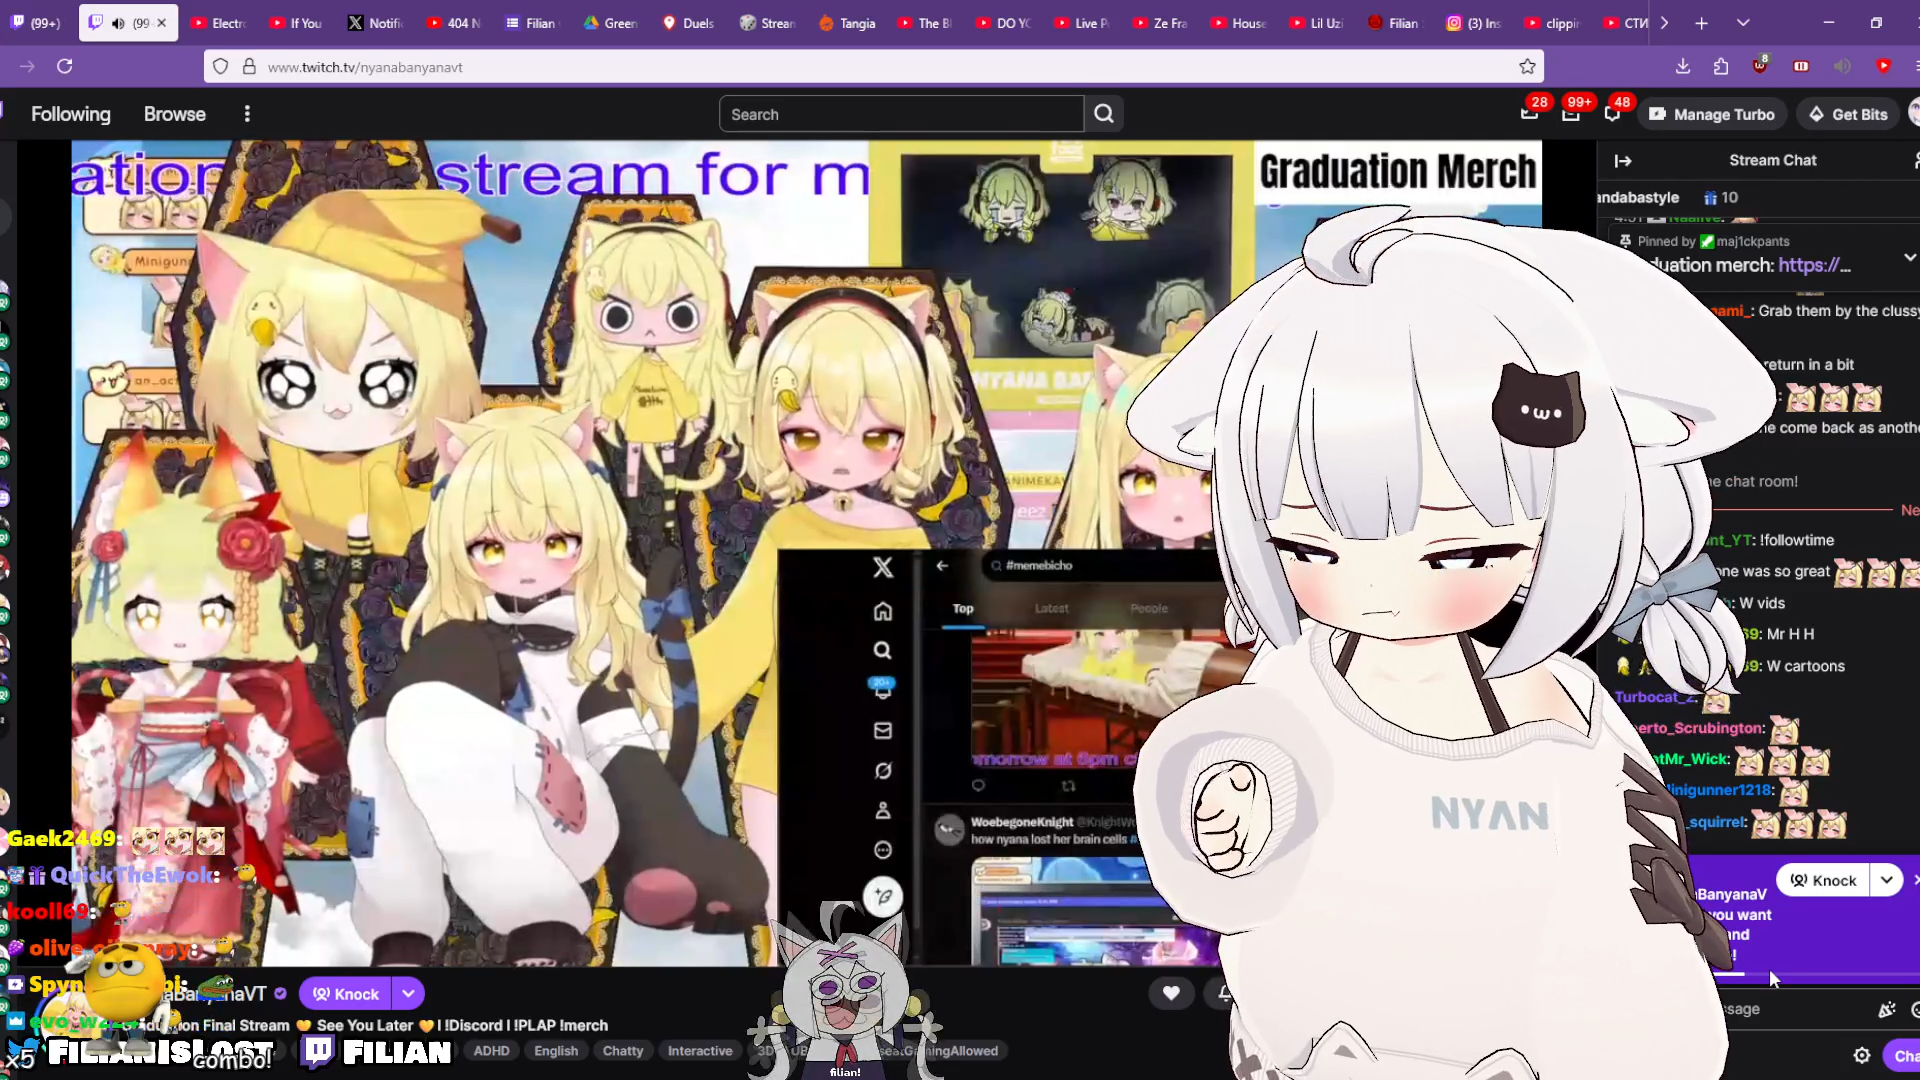Open the Twitch inbox with badge 28
The height and width of the screenshot is (1080, 1920).
click(x=1530, y=113)
